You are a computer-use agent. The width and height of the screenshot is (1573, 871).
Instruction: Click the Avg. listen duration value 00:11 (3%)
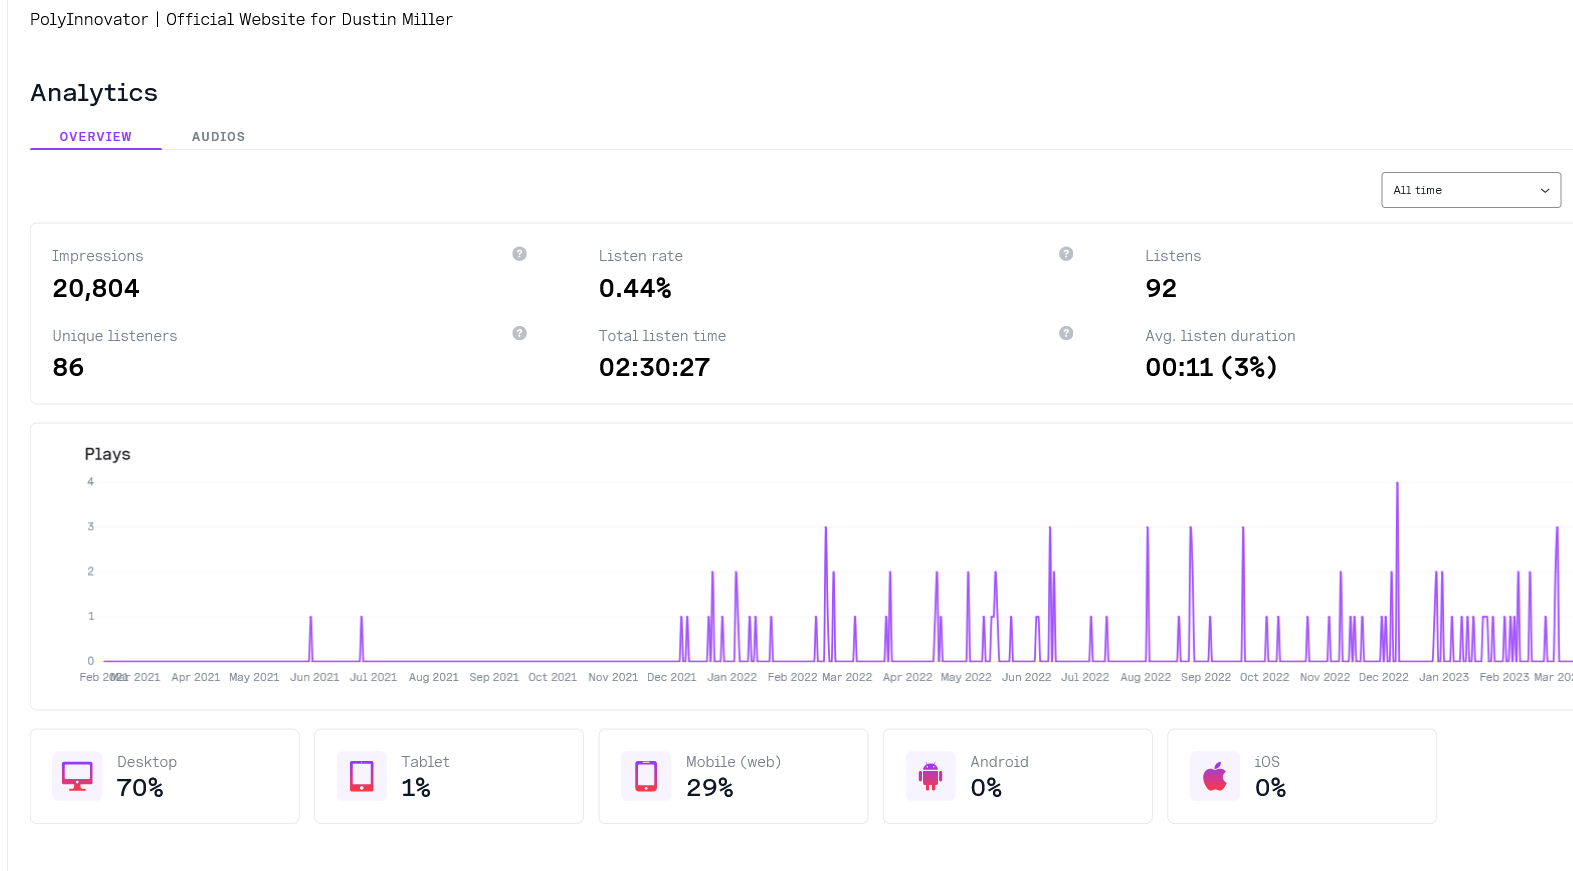pyautogui.click(x=1211, y=368)
